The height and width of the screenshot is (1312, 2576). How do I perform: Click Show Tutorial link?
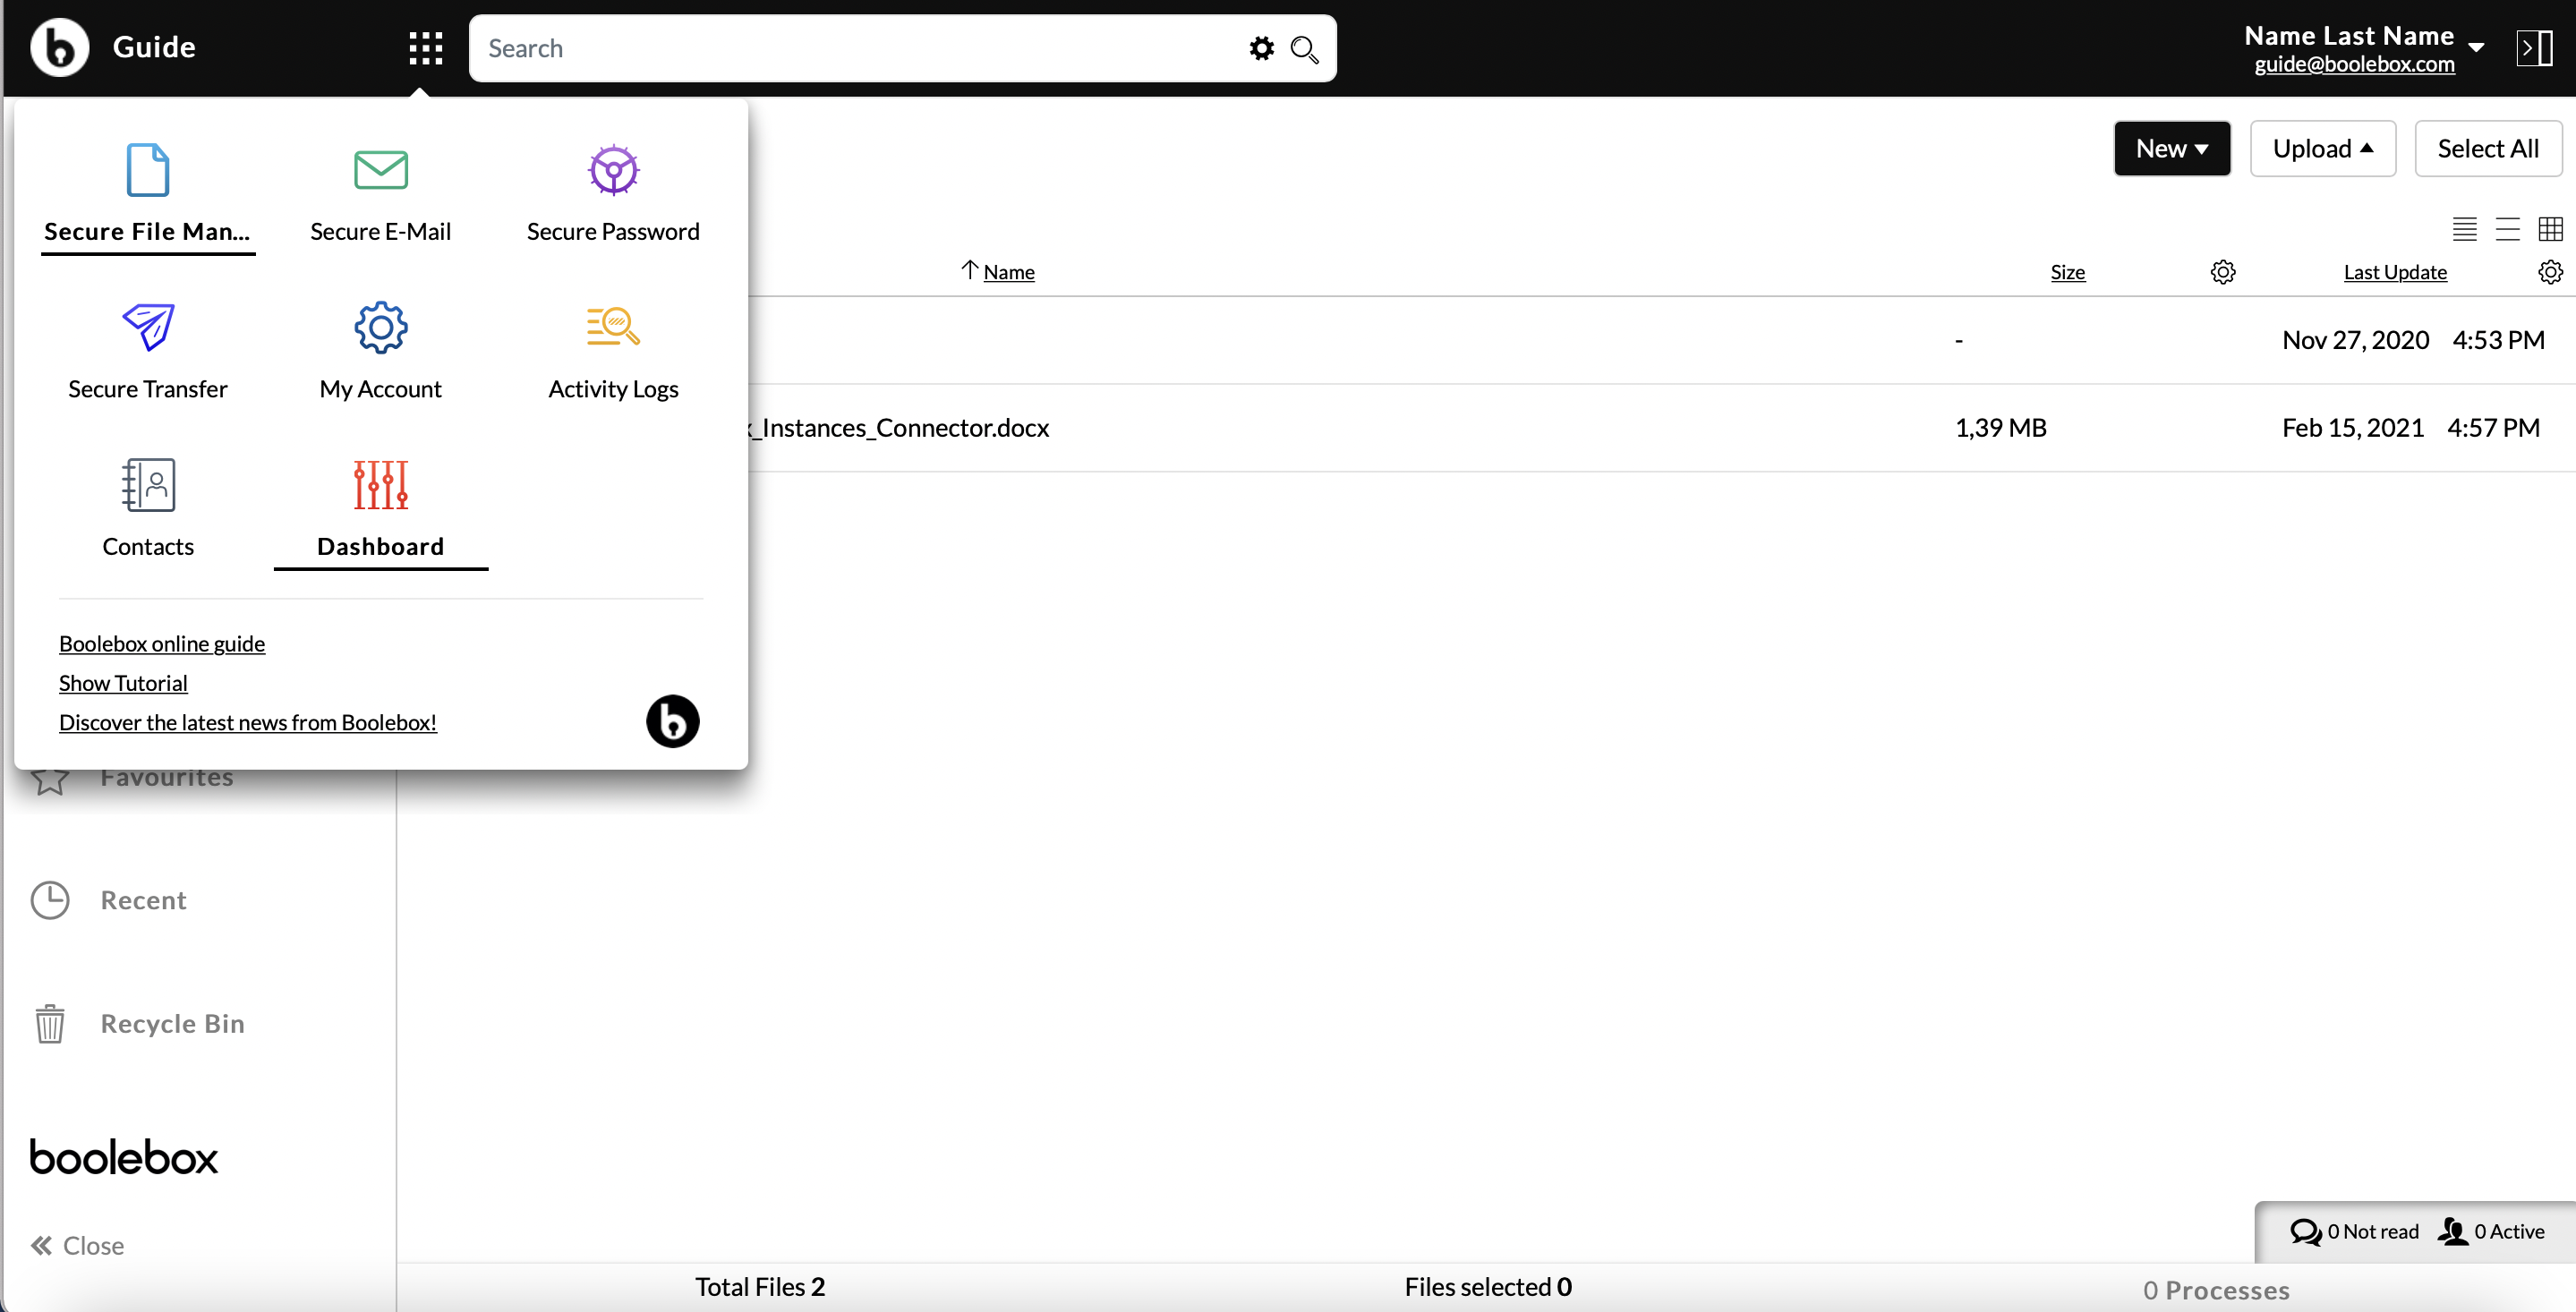[123, 682]
